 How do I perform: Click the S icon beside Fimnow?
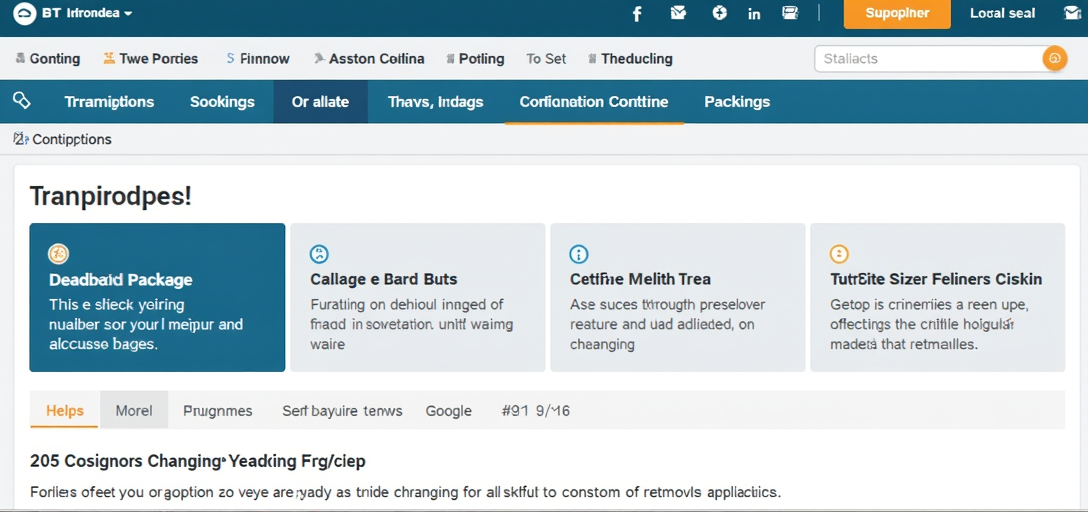[x=230, y=59]
